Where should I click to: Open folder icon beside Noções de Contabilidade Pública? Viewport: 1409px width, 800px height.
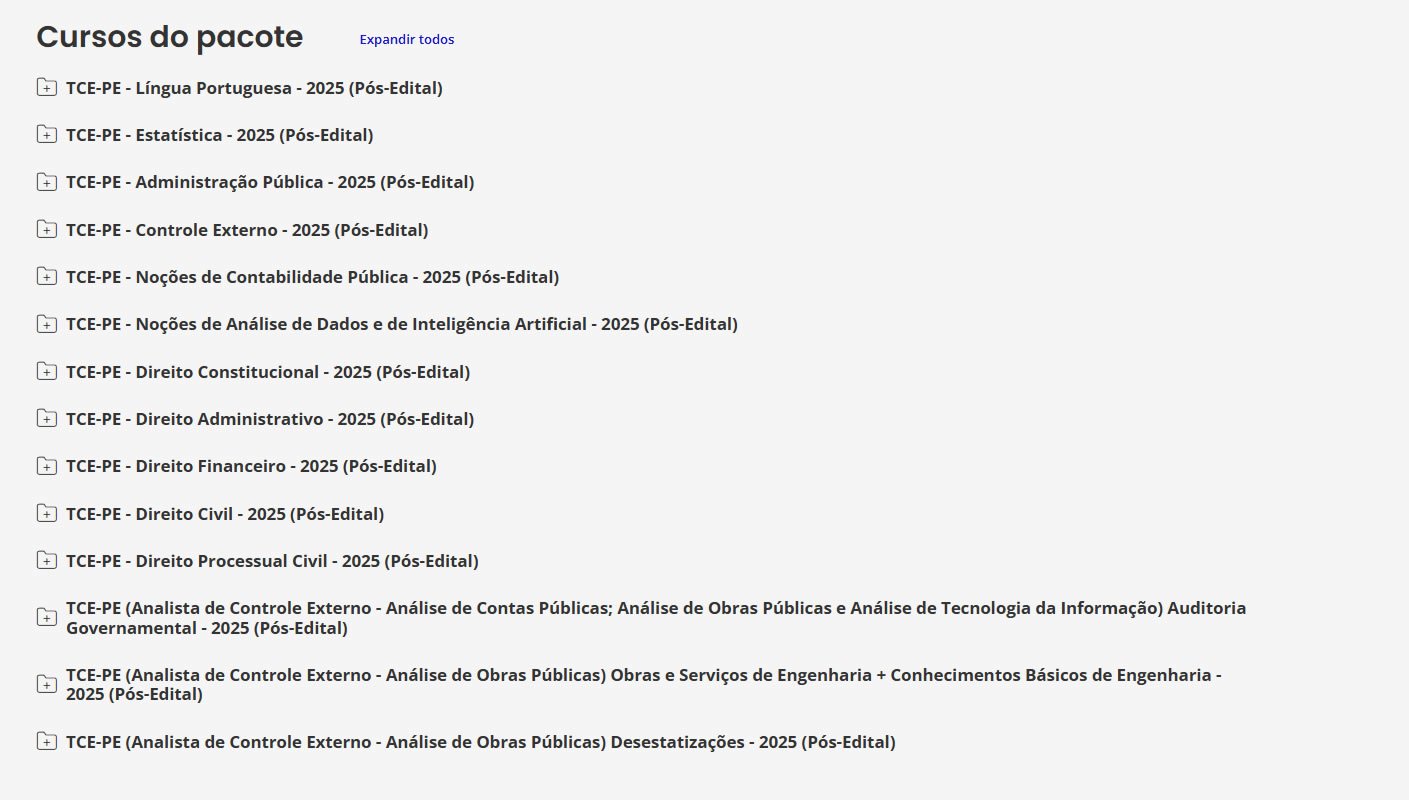(46, 277)
